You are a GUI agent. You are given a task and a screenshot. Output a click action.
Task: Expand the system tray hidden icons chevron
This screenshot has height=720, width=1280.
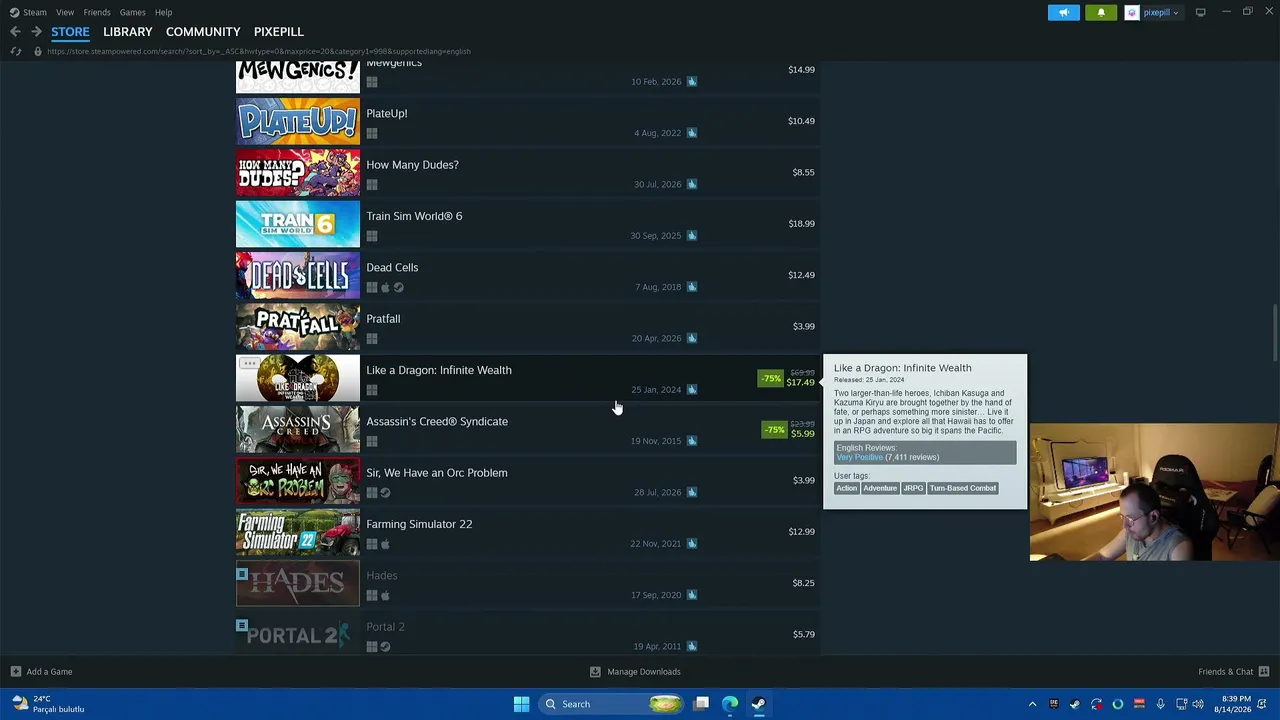(x=1032, y=704)
